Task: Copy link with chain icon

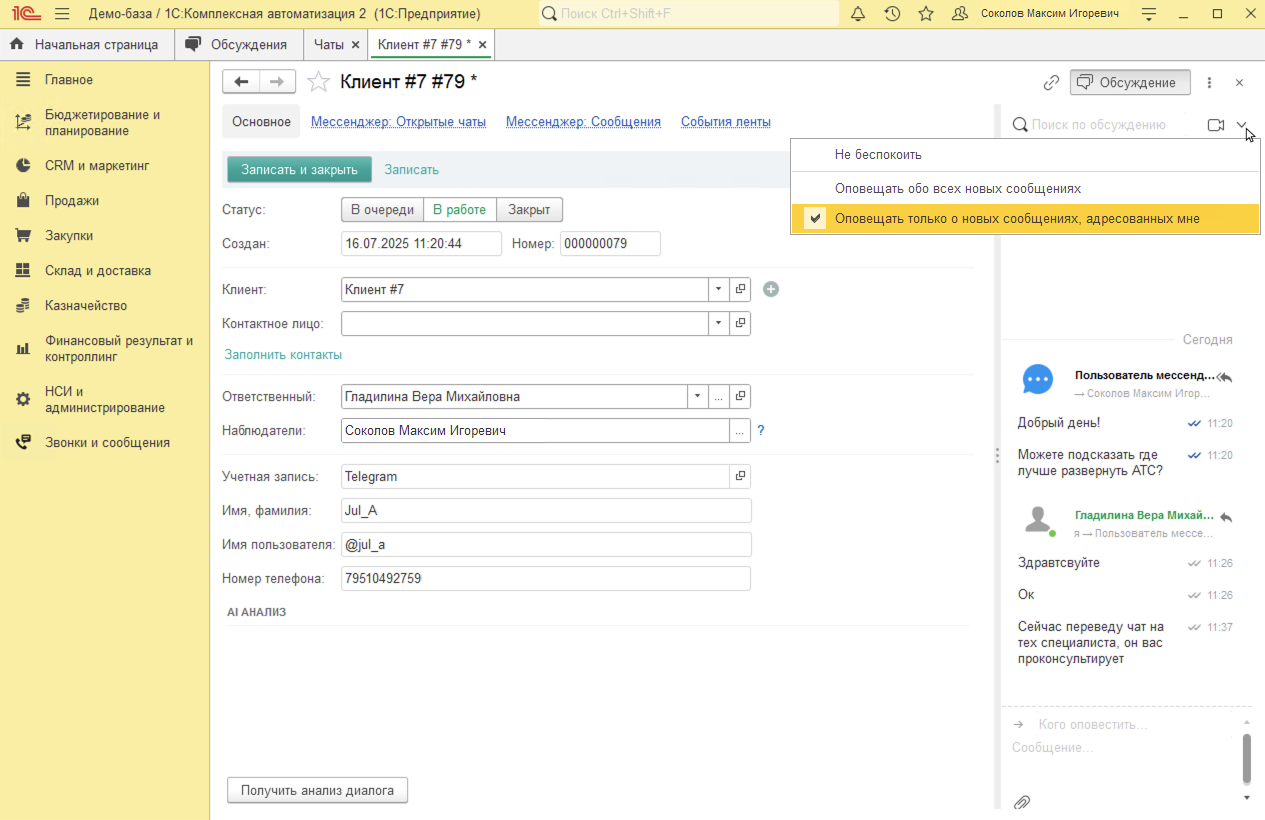Action: click(1051, 82)
